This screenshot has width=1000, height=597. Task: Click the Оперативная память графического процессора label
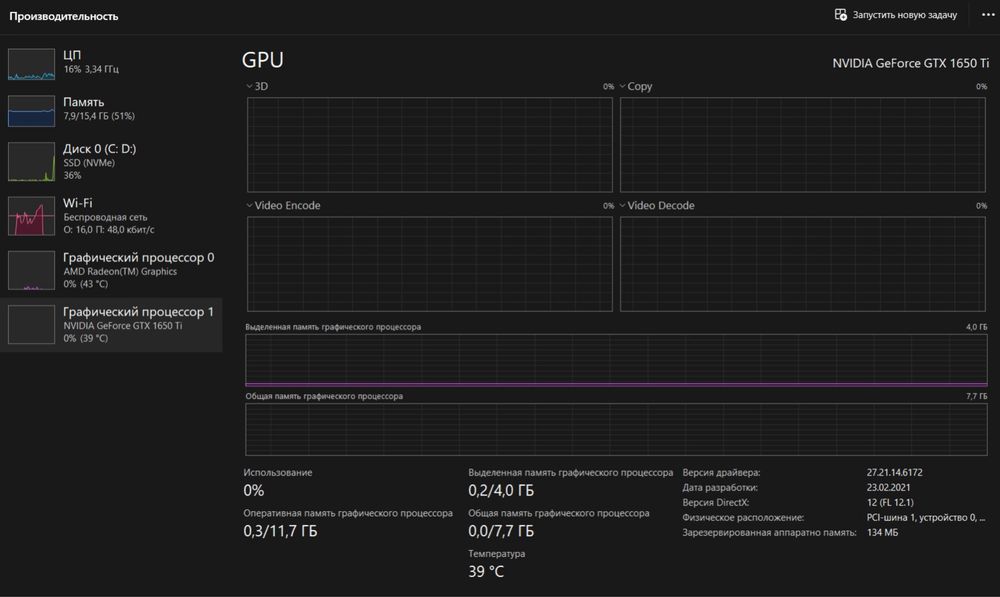pos(348,513)
